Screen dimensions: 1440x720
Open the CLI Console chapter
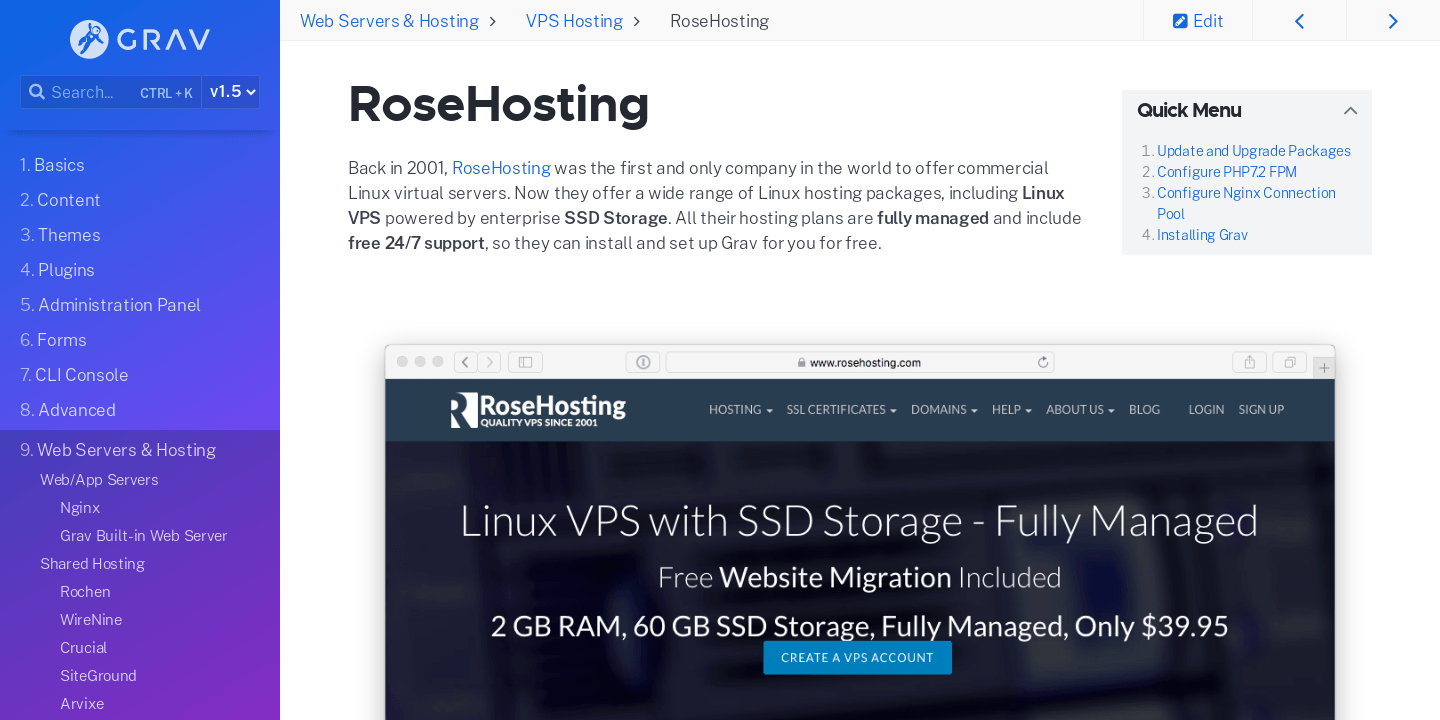tap(73, 374)
